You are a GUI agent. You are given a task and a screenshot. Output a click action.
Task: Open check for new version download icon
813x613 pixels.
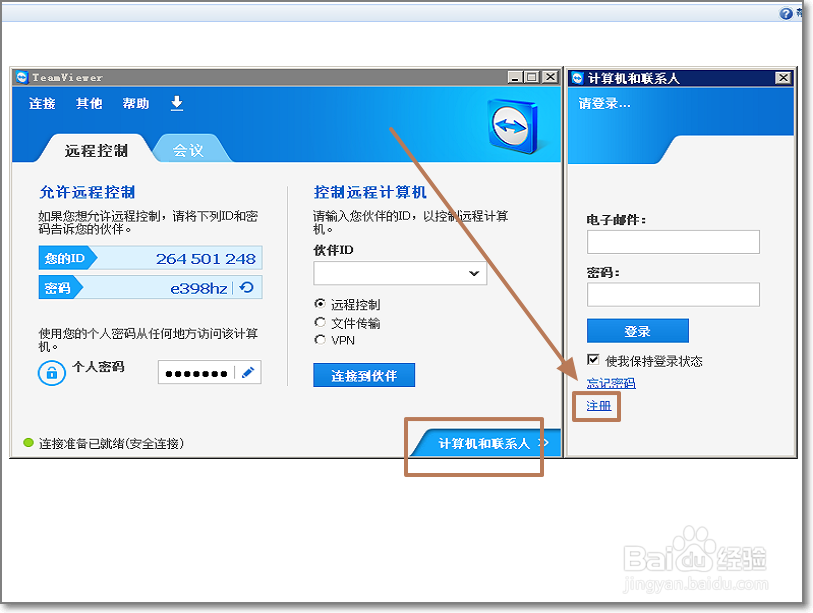point(176,103)
